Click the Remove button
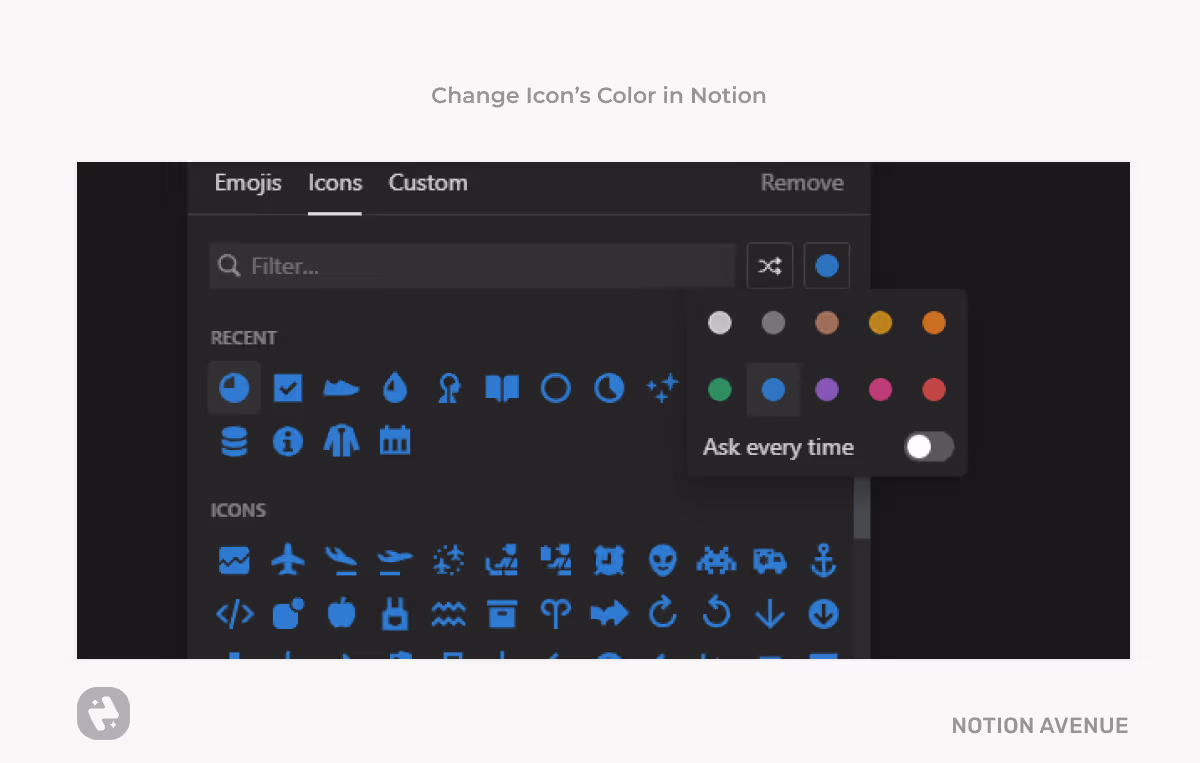Viewport: 1200px width, 763px height. tap(802, 183)
